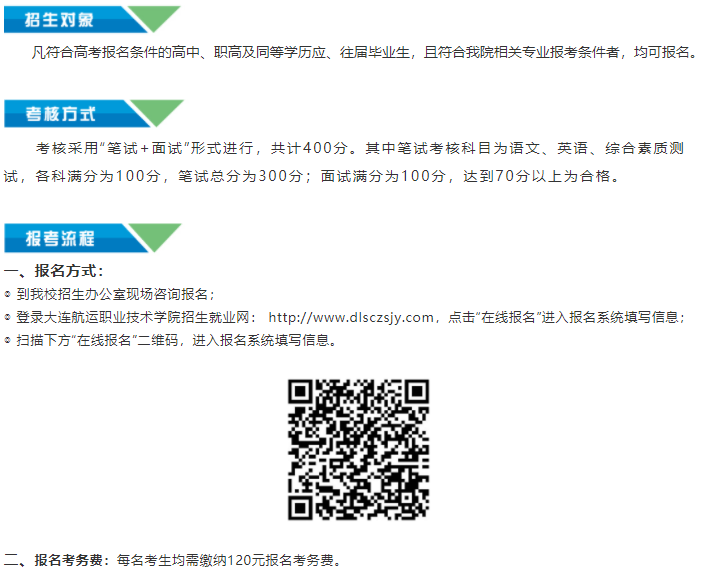Viewport: 711px width, 580px height.
Task: Click the bullet before 登录大连航运职业技术学院
Action: (7, 317)
